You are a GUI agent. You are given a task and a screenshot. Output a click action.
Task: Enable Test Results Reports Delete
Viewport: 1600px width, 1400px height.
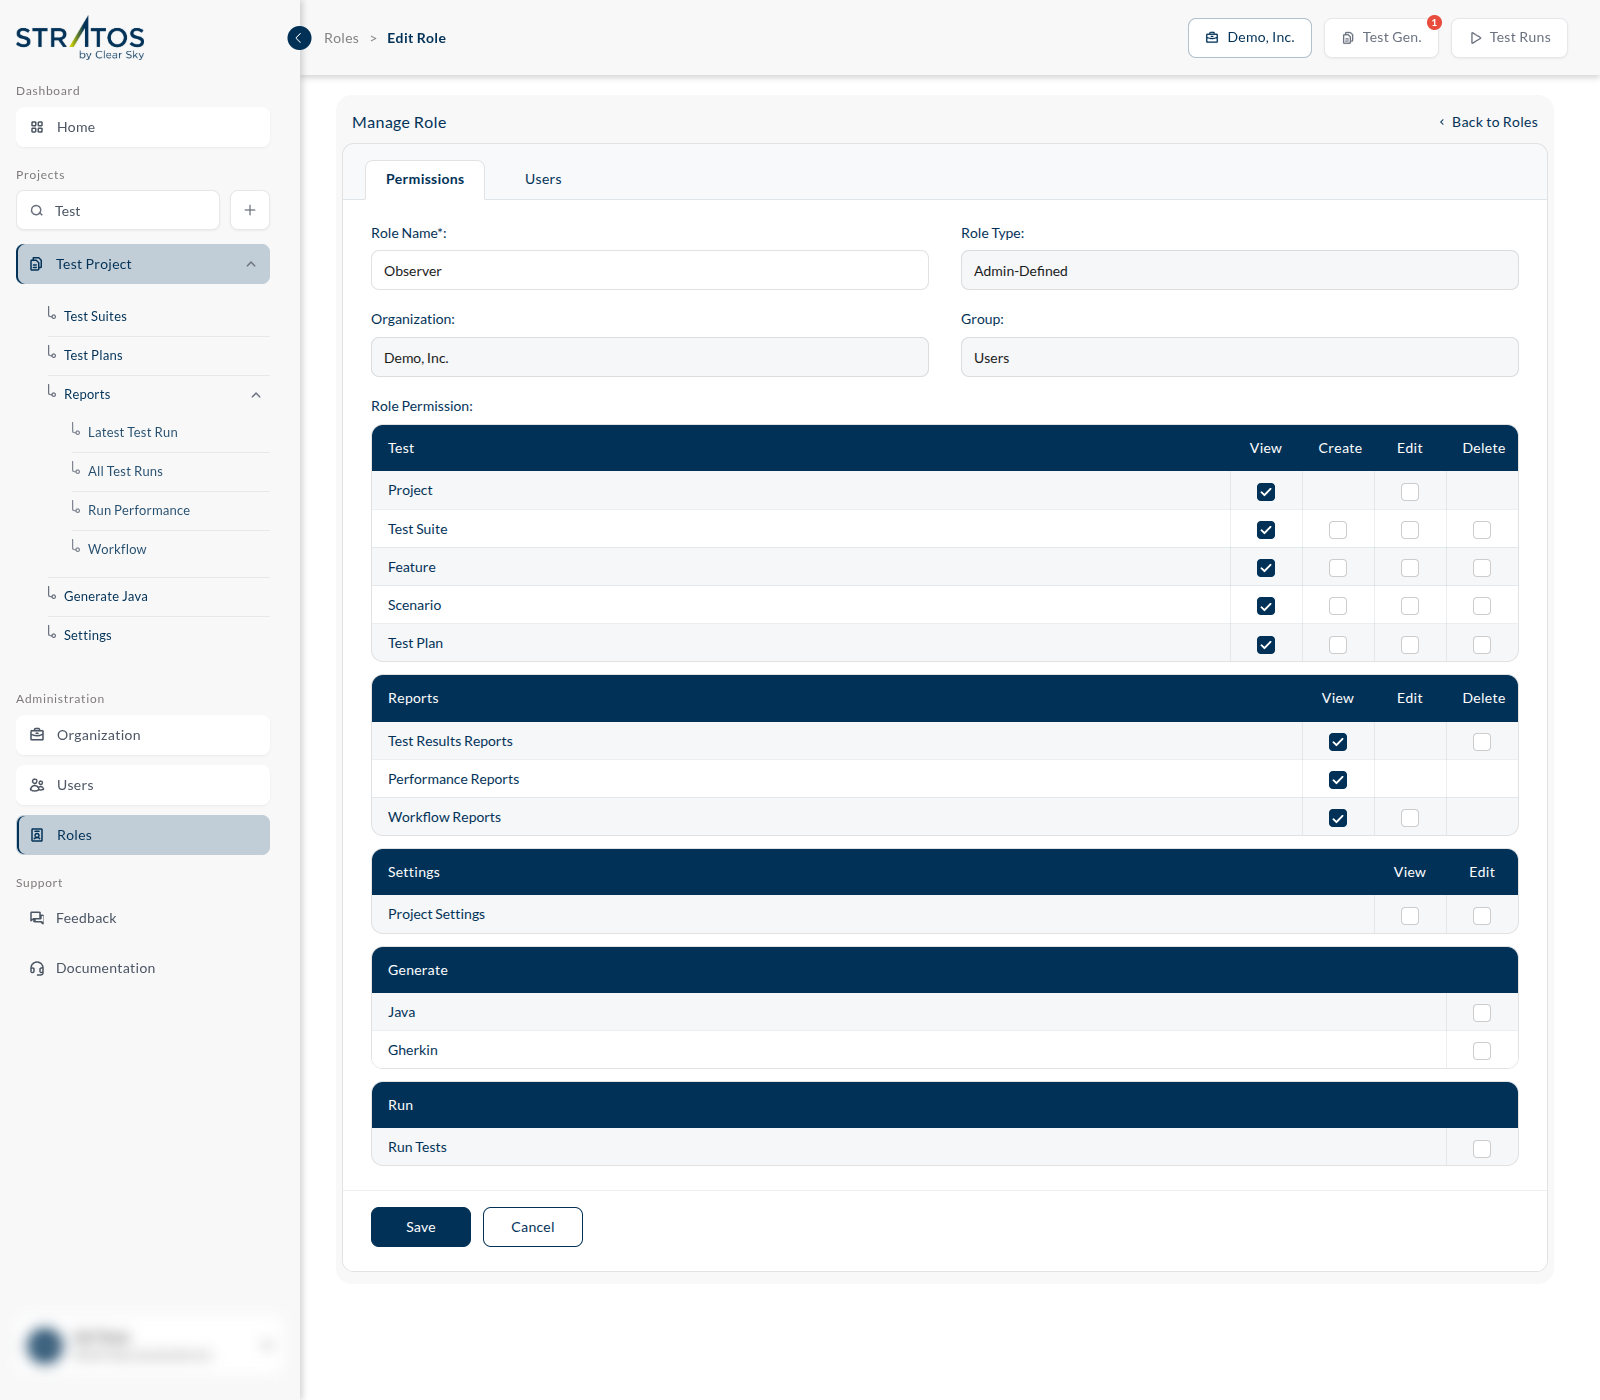(1482, 742)
